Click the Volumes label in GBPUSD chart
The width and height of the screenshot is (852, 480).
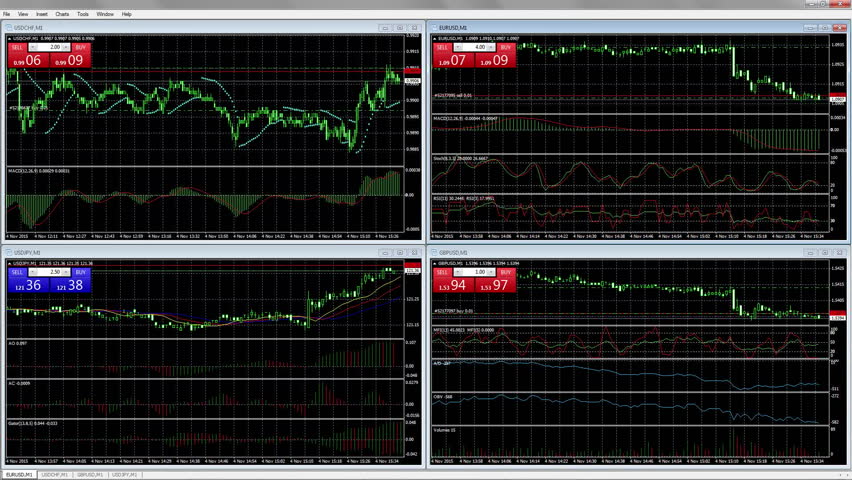coord(444,430)
